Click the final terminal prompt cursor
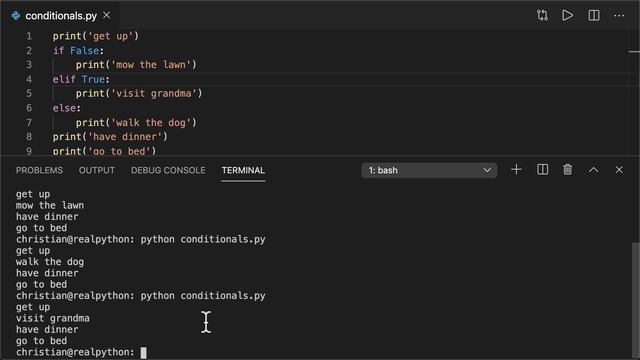 [x=143, y=352]
